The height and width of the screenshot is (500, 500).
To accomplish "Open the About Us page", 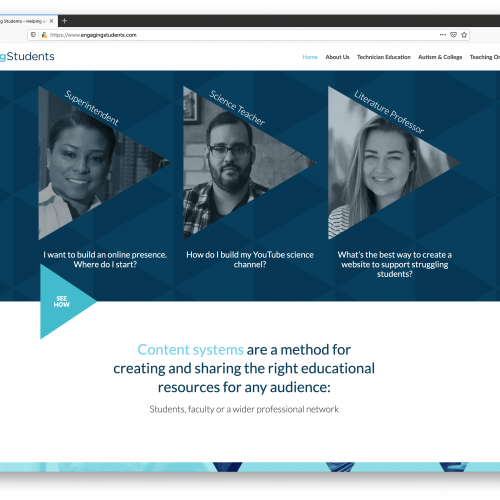I will click(x=337, y=57).
